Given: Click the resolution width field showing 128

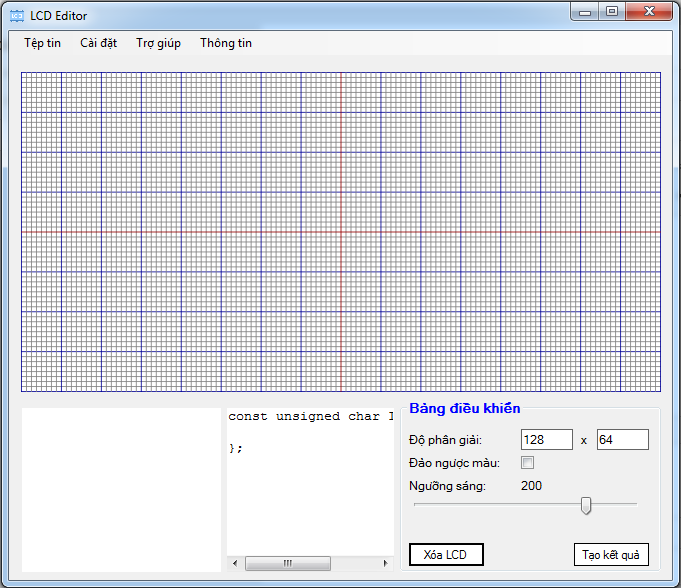Looking at the screenshot, I should tap(546, 439).
